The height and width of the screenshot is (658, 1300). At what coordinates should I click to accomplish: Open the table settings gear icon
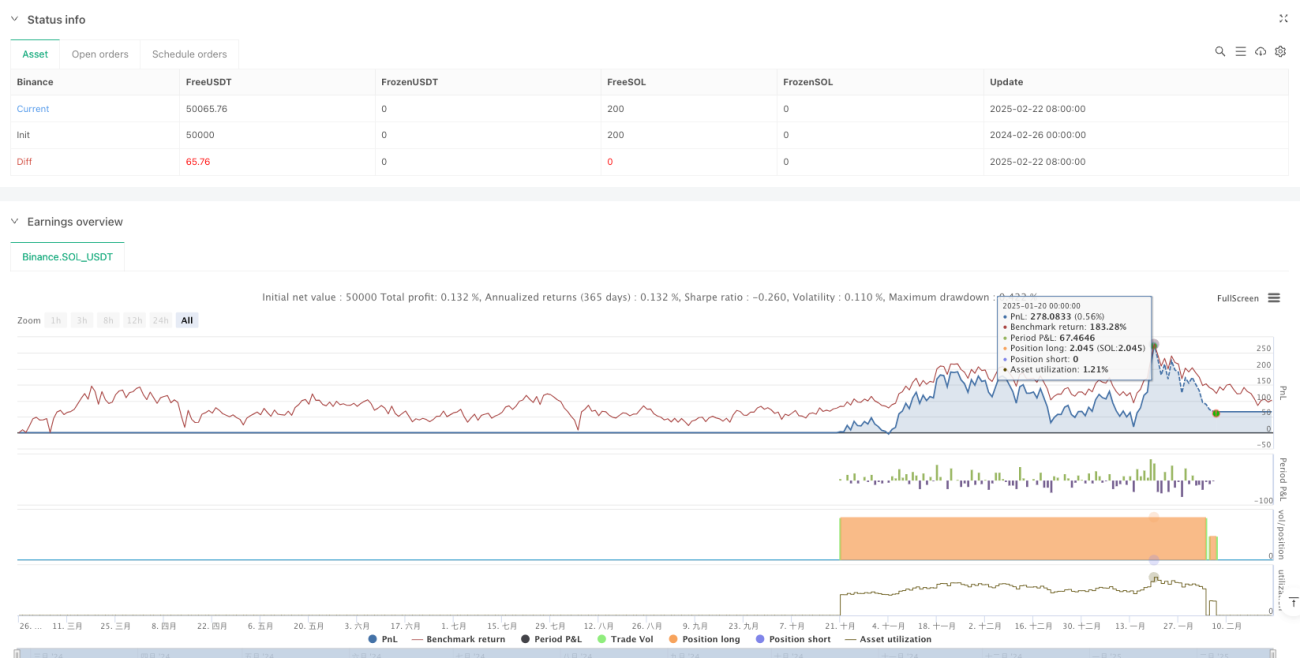point(1280,51)
